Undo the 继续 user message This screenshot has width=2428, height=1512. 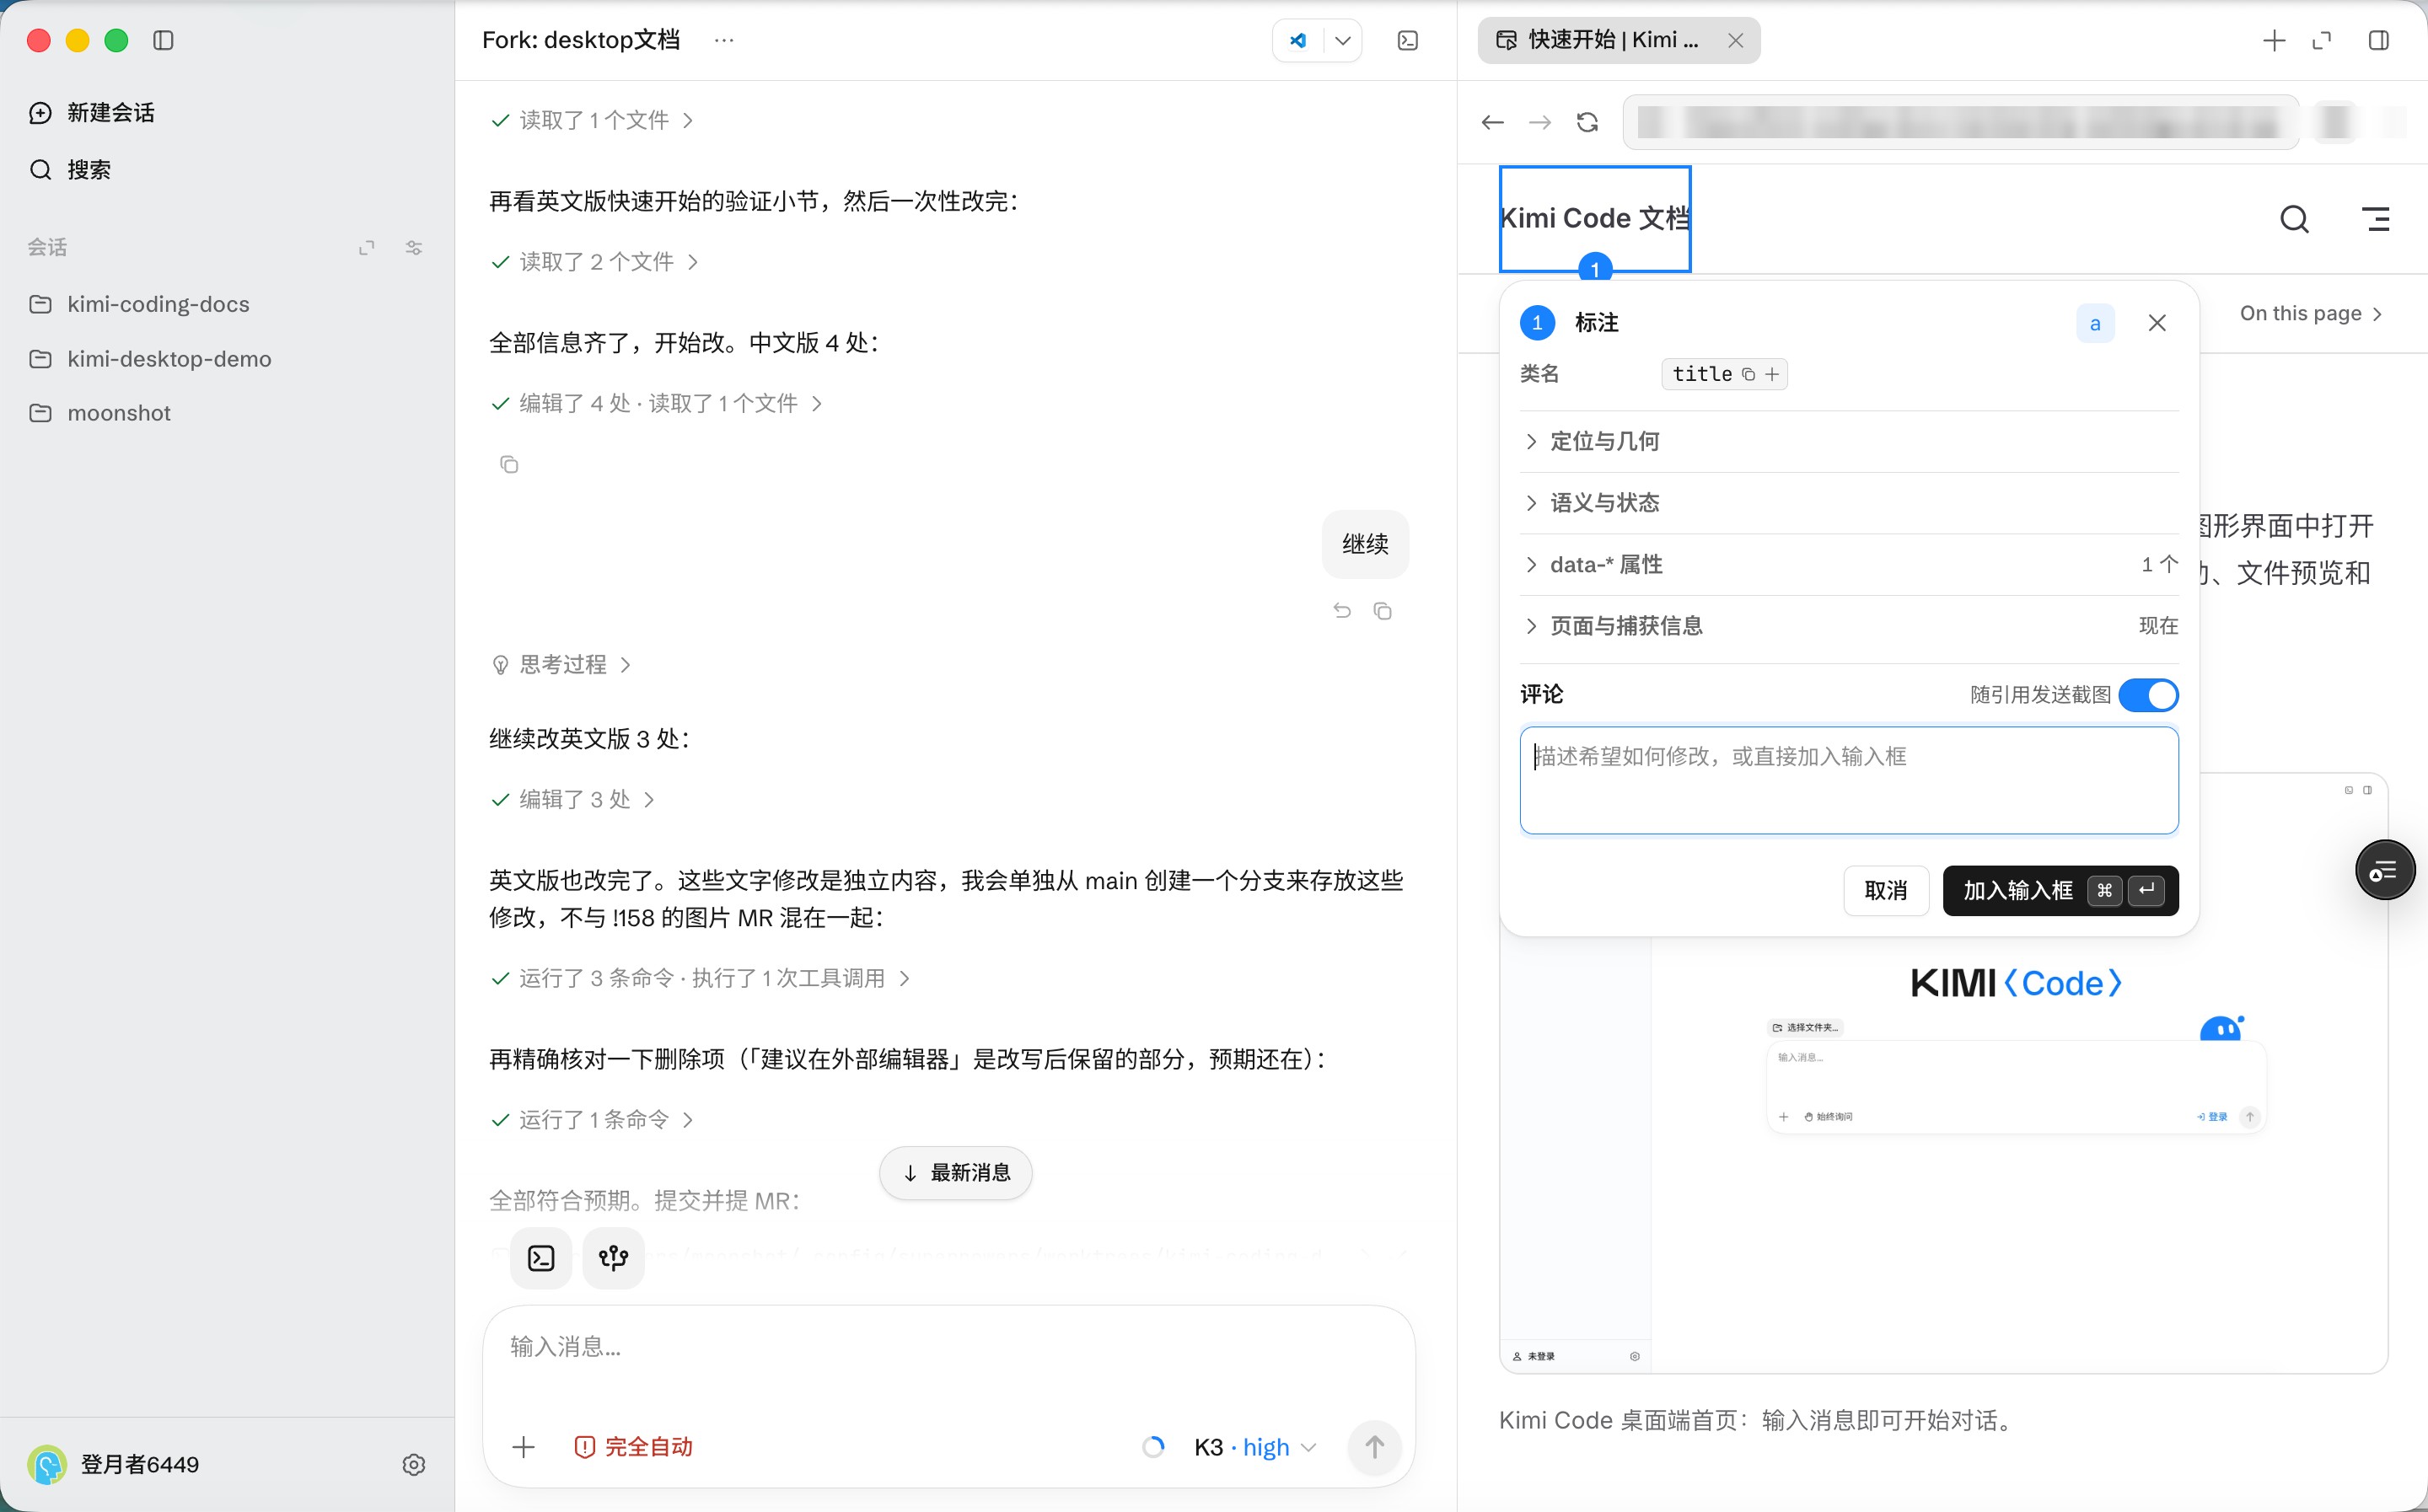coord(1342,611)
